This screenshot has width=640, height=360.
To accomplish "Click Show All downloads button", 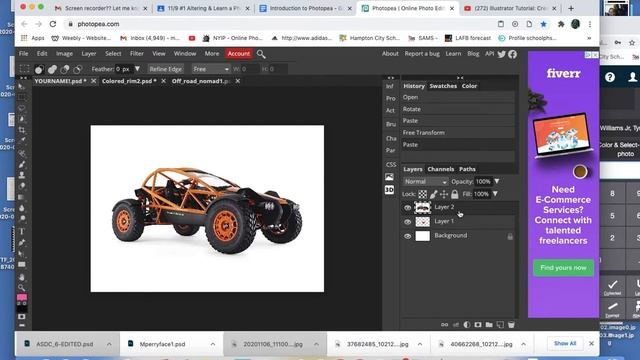I will [x=565, y=343].
